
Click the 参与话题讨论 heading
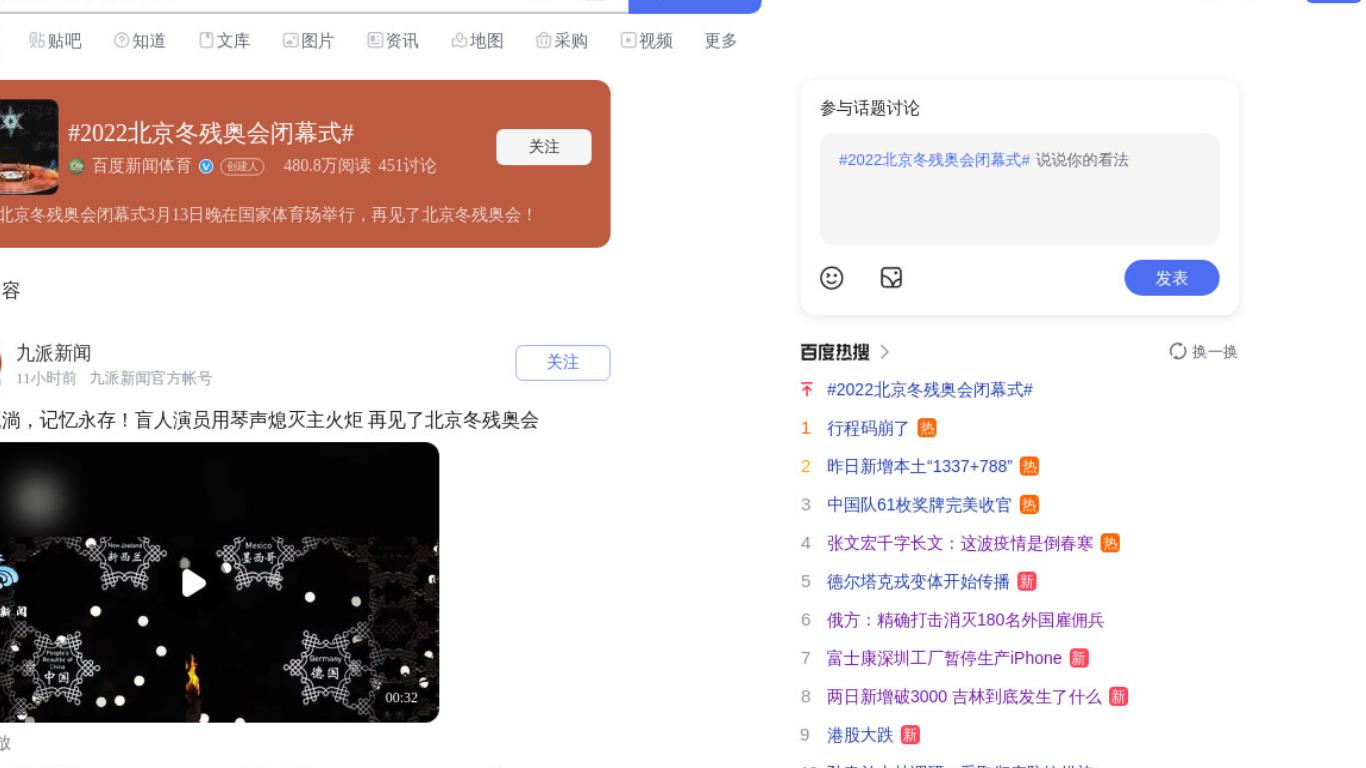(x=870, y=108)
